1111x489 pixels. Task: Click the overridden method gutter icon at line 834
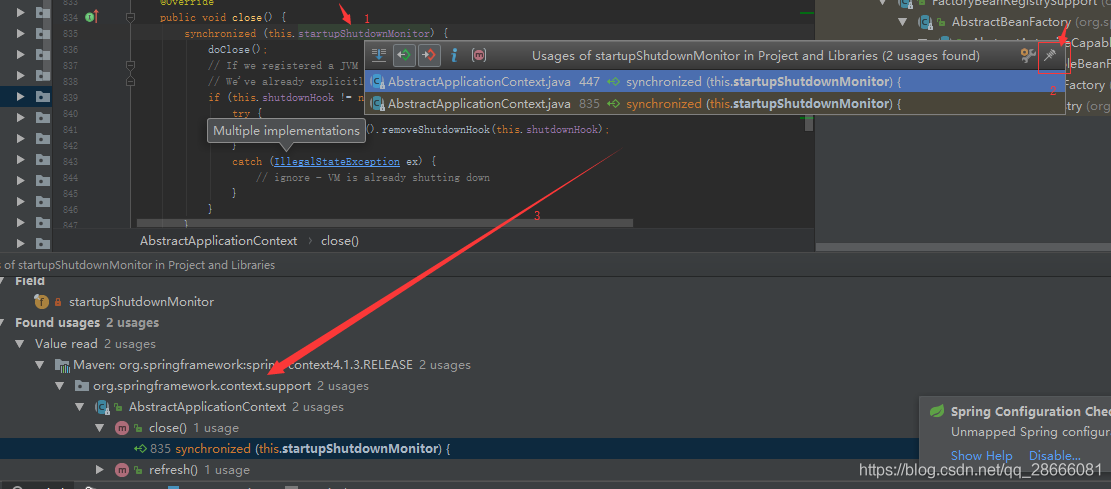click(x=91, y=17)
